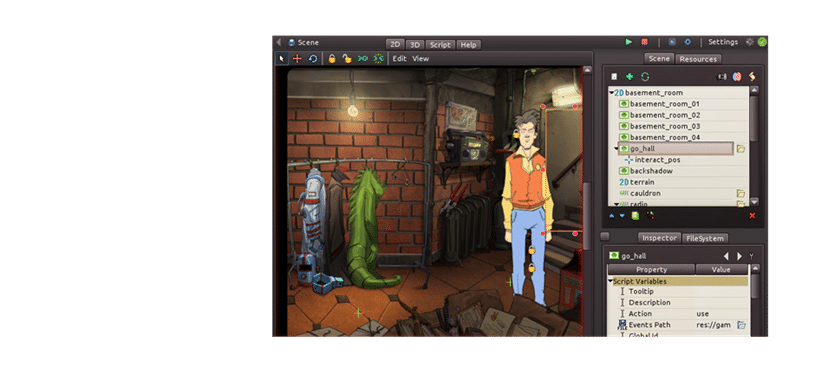The height and width of the screenshot is (381, 815).
Task: Open the node script lightning icon
Action: click(752, 76)
